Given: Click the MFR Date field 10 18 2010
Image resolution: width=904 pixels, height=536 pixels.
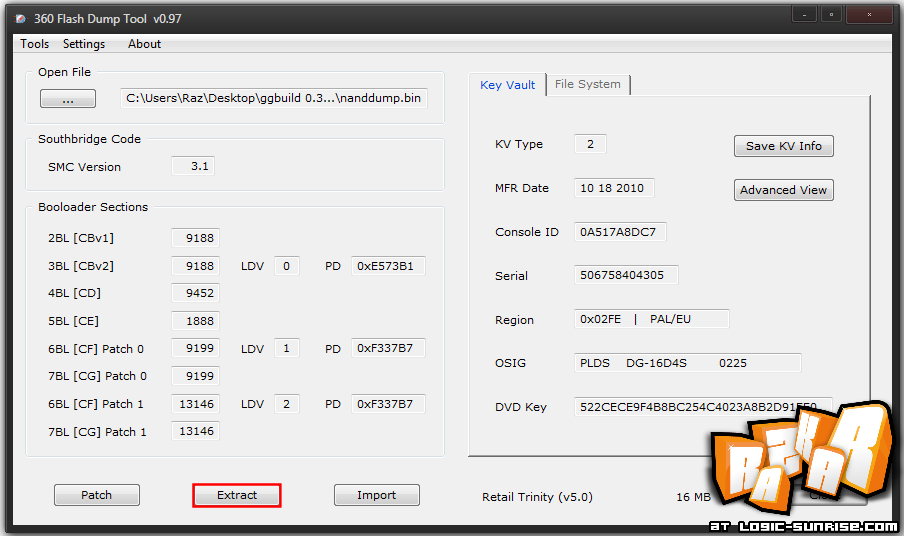Looking at the screenshot, I should coord(615,188).
